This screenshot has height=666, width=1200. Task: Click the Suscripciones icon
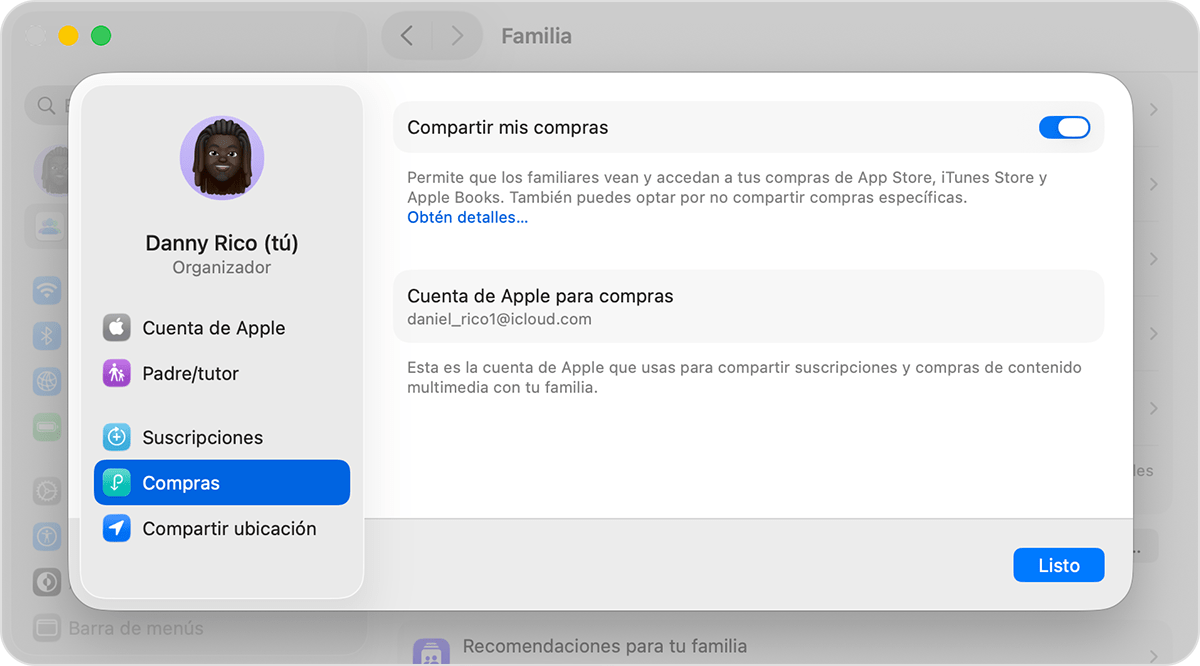coord(117,437)
